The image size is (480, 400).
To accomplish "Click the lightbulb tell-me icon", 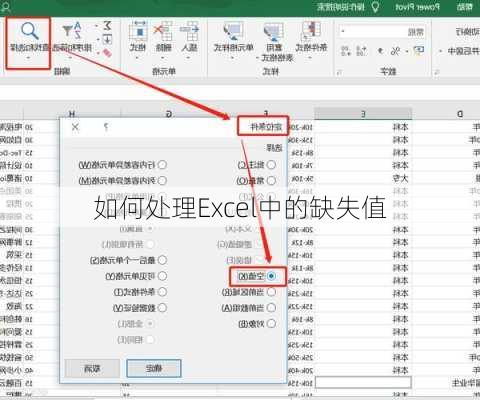I will pos(375,7).
